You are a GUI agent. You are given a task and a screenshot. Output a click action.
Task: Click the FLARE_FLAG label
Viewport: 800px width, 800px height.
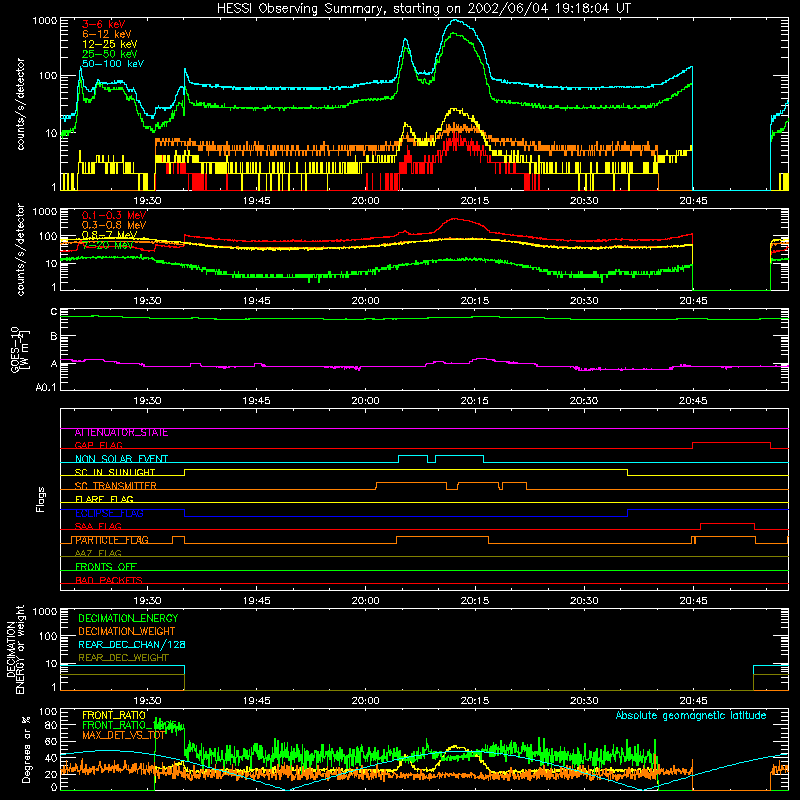point(104,499)
